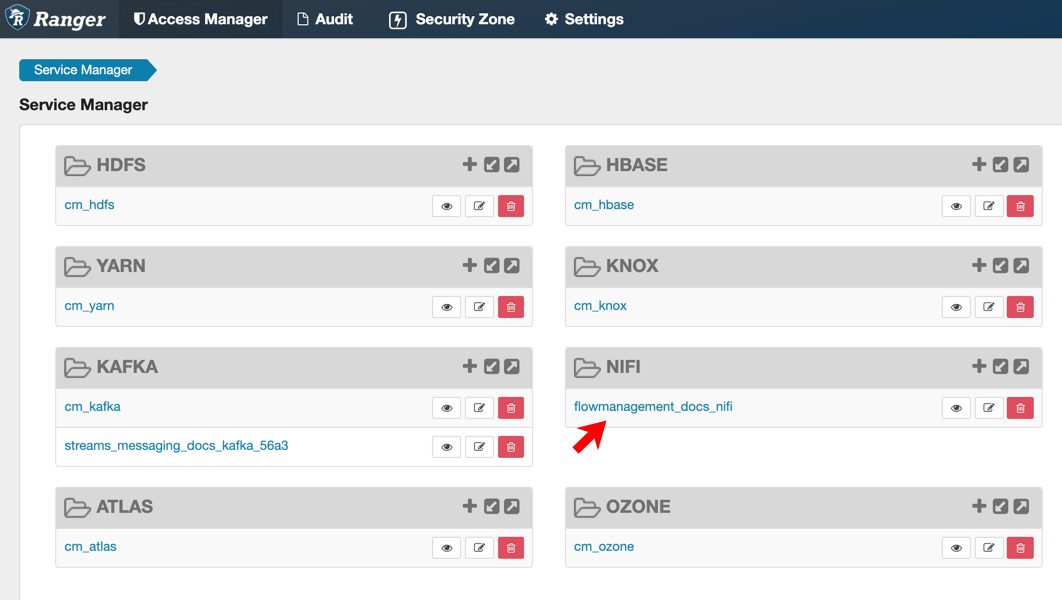View cm_ozone service details with eye icon
This screenshot has height=600, width=1062.
pyautogui.click(x=956, y=548)
